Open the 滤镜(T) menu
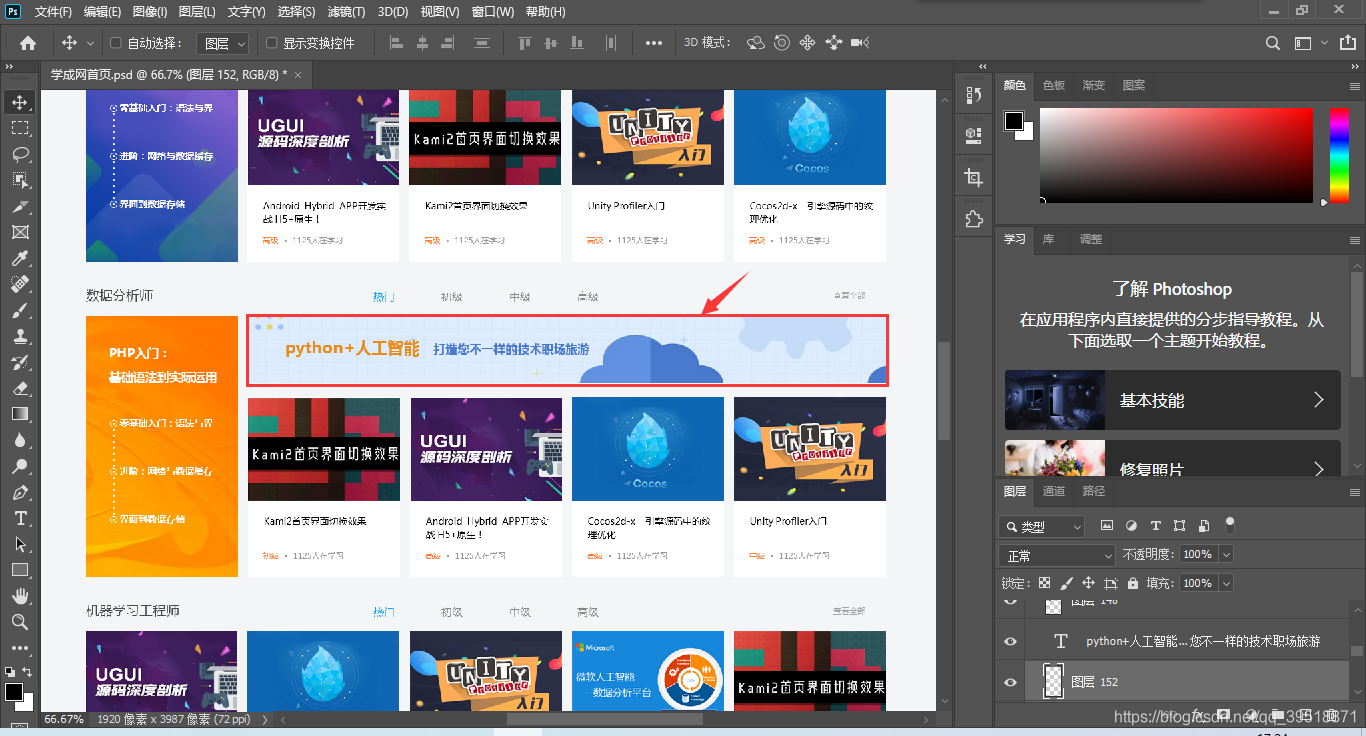 click(x=346, y=12)
